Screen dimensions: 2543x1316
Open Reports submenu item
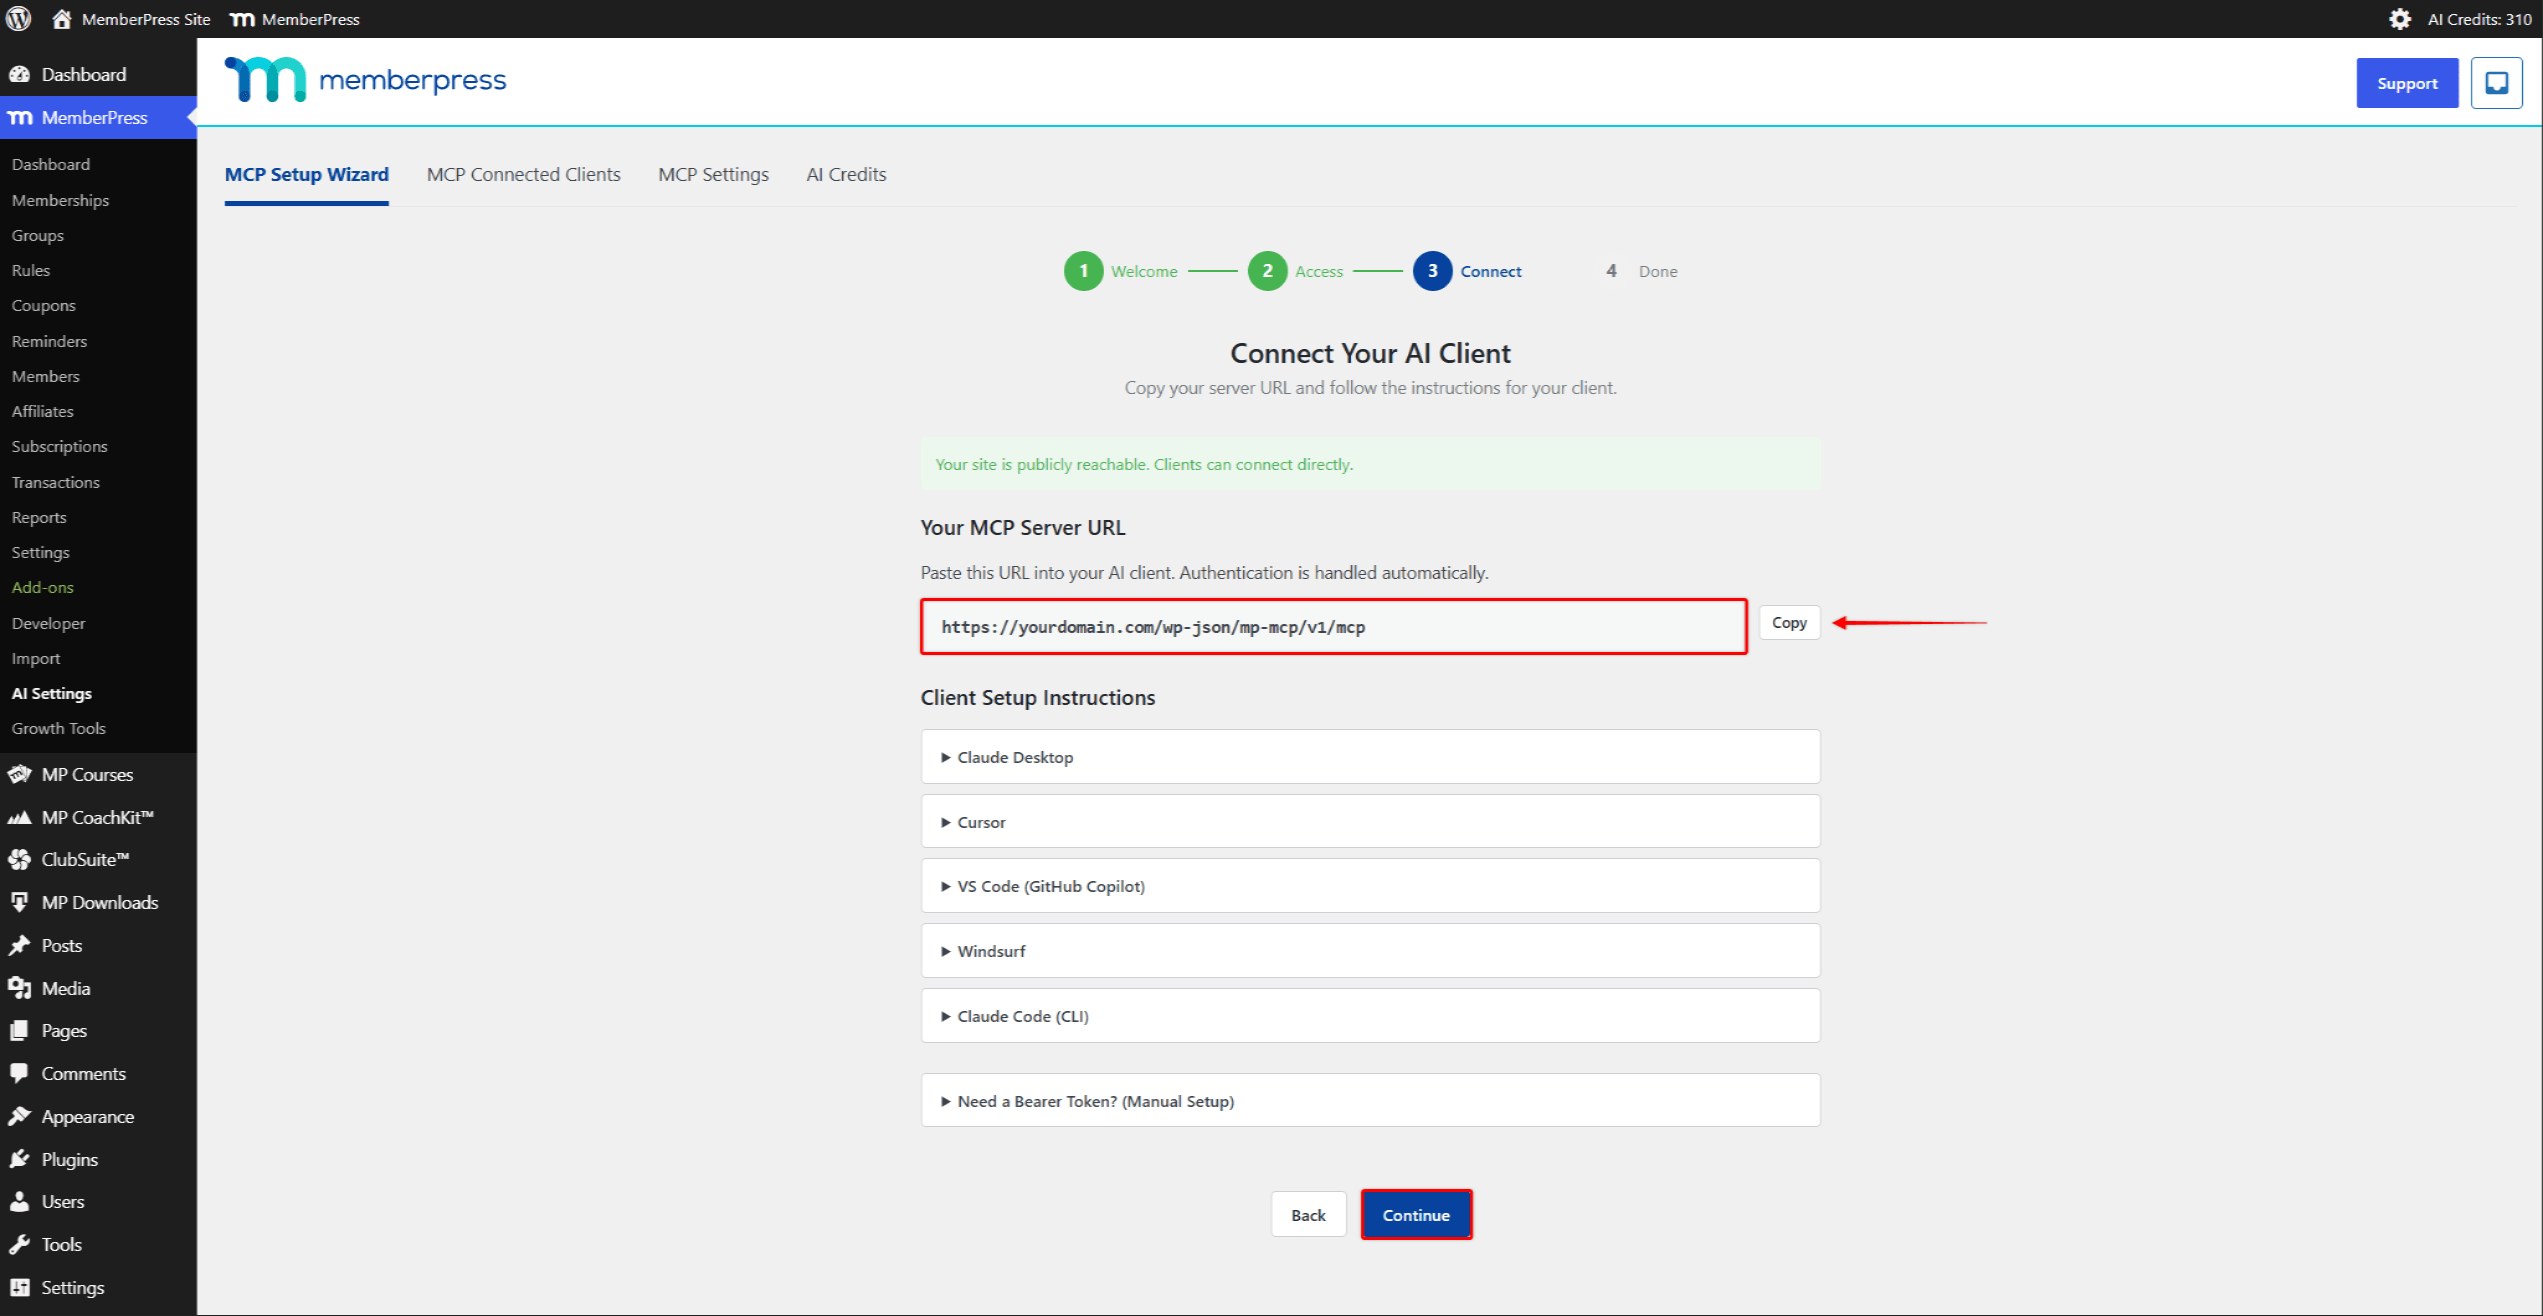[39, 517]
